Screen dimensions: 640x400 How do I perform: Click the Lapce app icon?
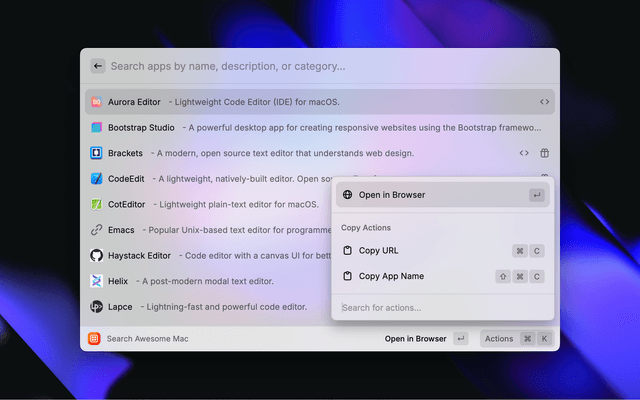97,307
